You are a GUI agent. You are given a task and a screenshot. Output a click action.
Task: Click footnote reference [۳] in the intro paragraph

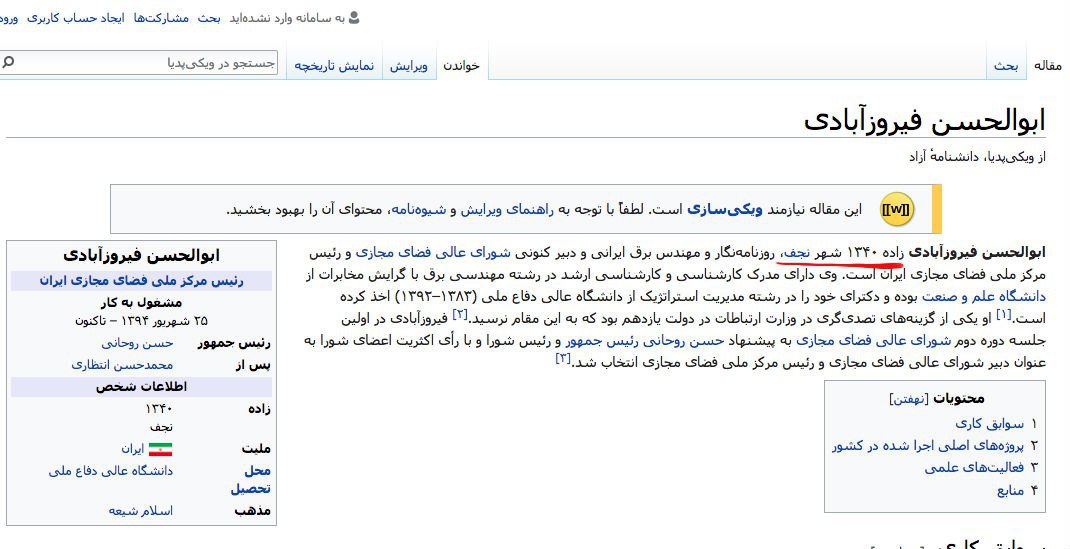pos(563,358)
